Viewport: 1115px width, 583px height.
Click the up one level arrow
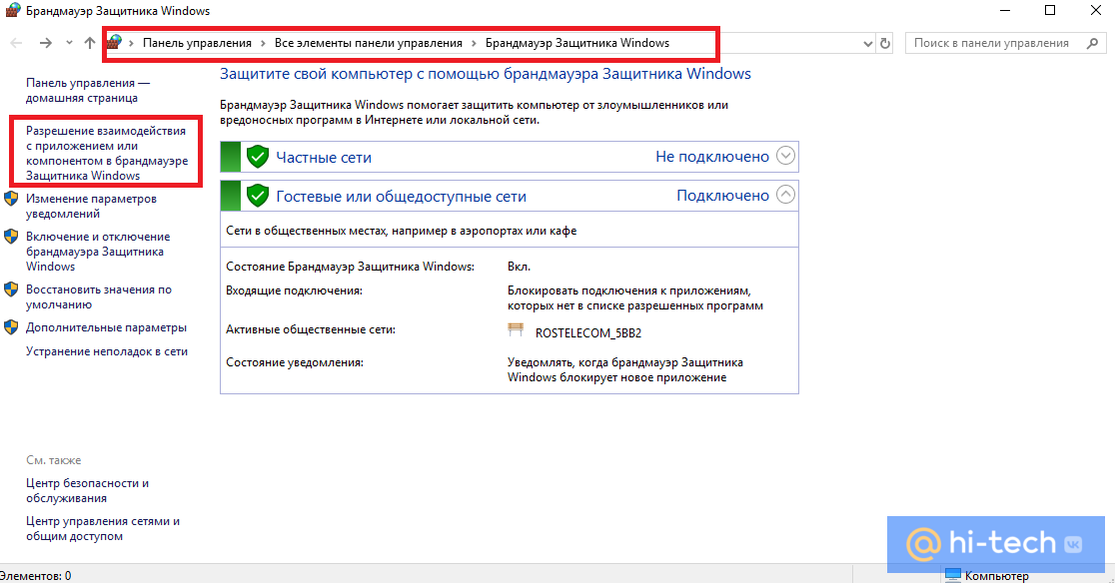[x=90, y=43]
